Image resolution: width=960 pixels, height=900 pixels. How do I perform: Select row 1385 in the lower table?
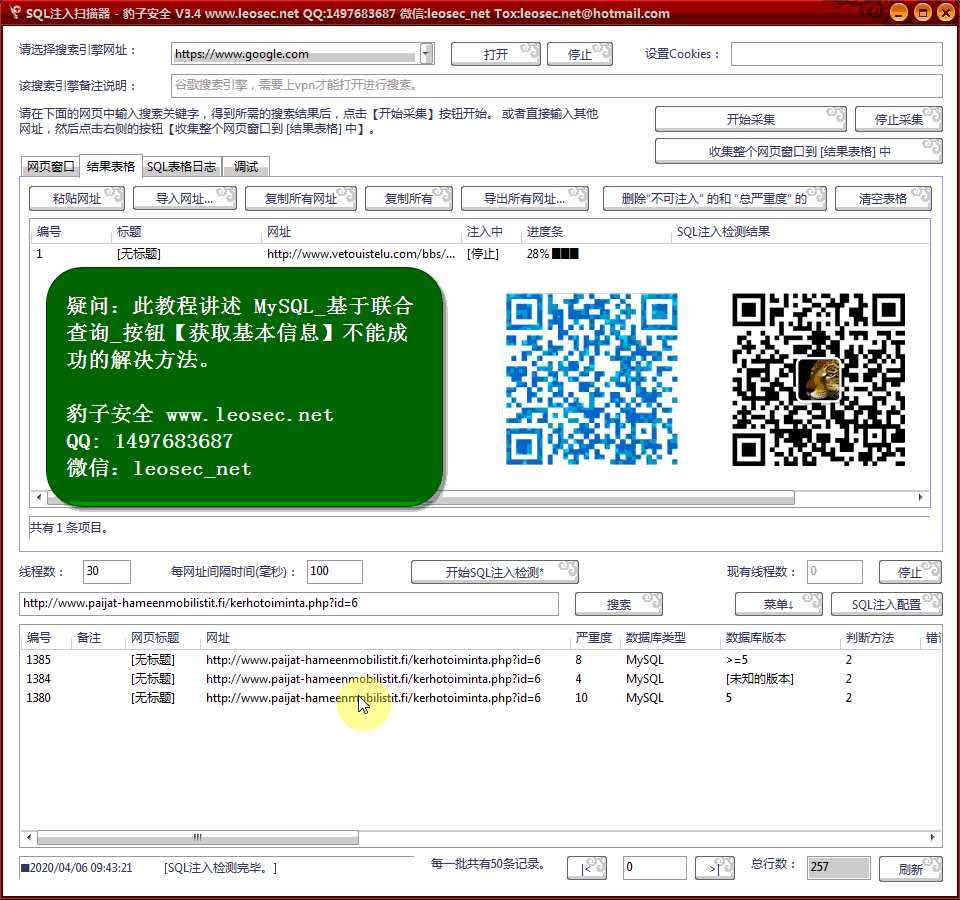(481, 660)
